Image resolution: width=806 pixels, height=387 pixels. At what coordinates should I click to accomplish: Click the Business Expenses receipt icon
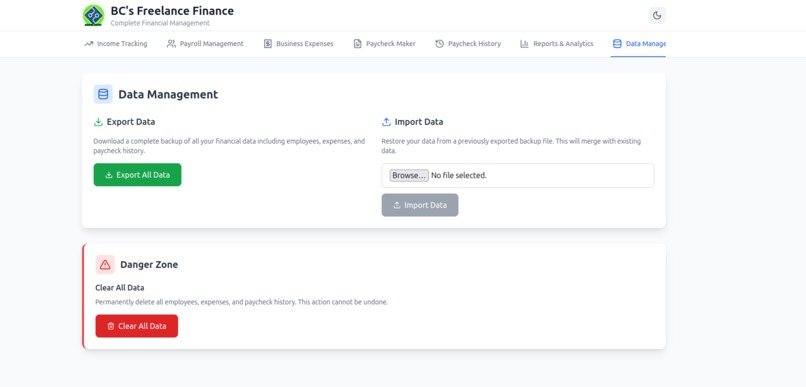[x=268, y=44]
